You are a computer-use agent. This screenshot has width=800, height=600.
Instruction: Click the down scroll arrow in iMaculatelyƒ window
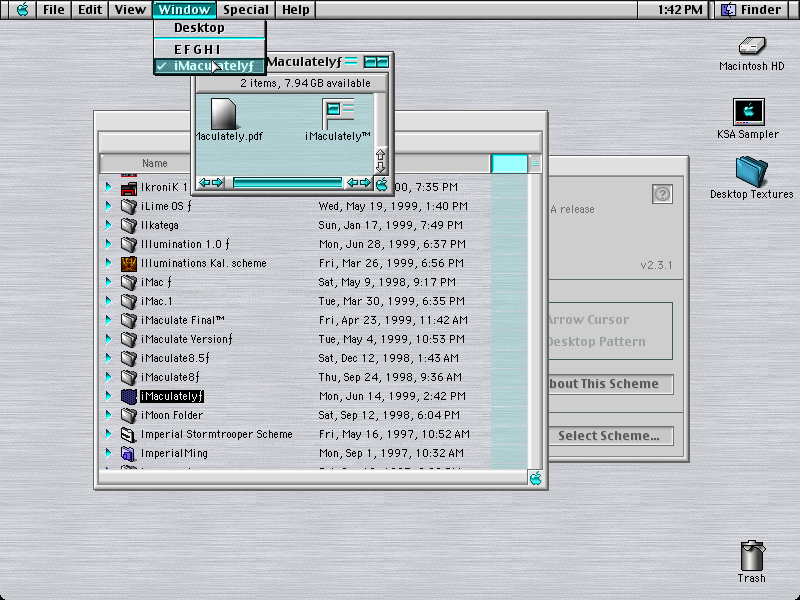click(381, 167)
